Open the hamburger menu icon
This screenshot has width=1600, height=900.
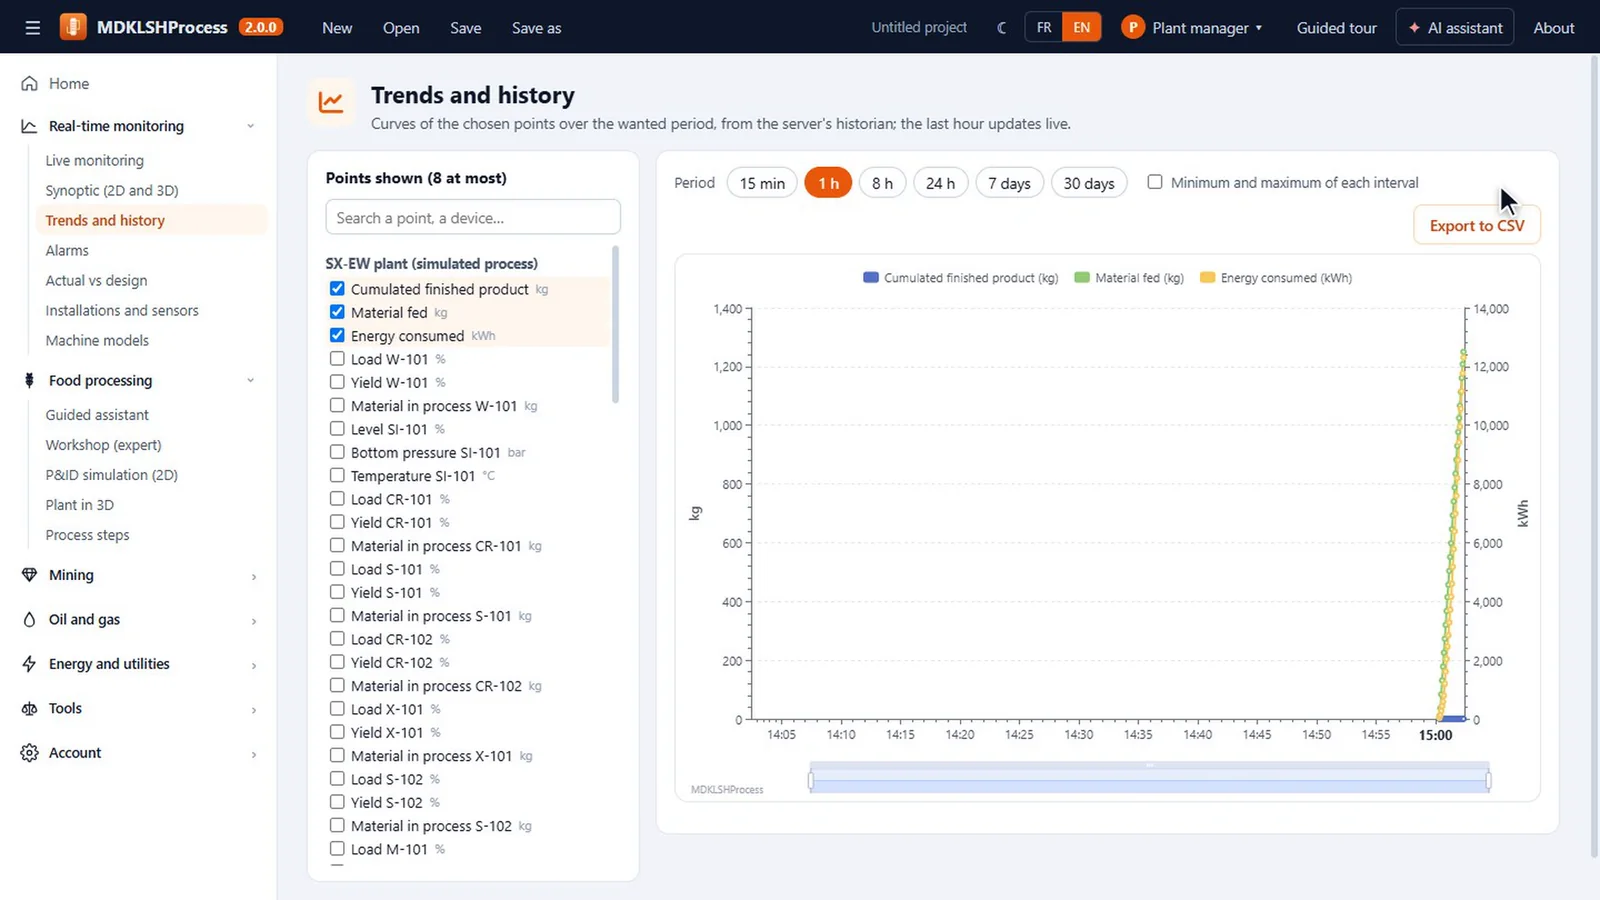pyautogui.click(x=33, y=28)
